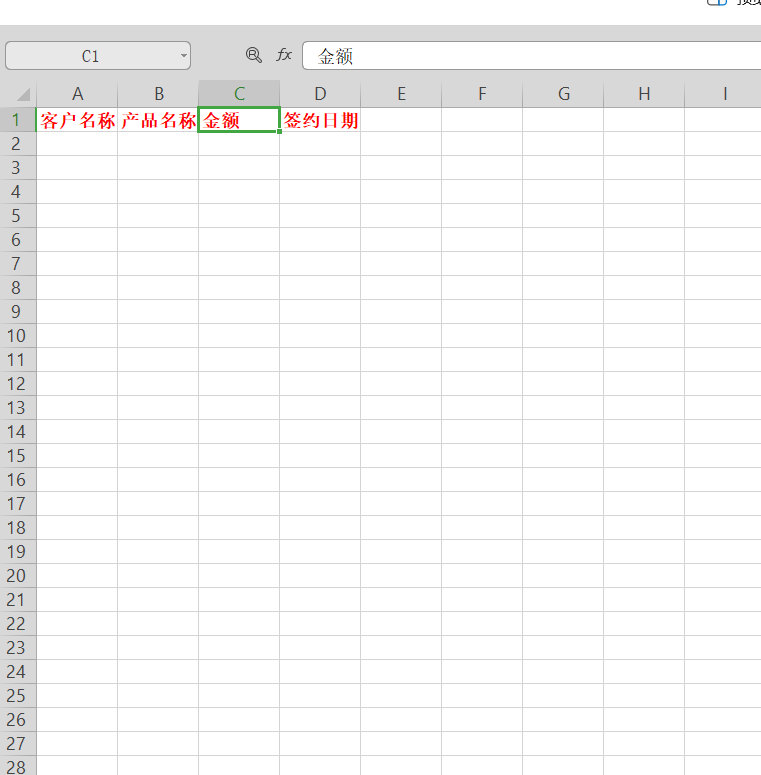Click cell C1 containing 金额
Viewport: 761px width, 775px height.
click(x=239, y=120)
